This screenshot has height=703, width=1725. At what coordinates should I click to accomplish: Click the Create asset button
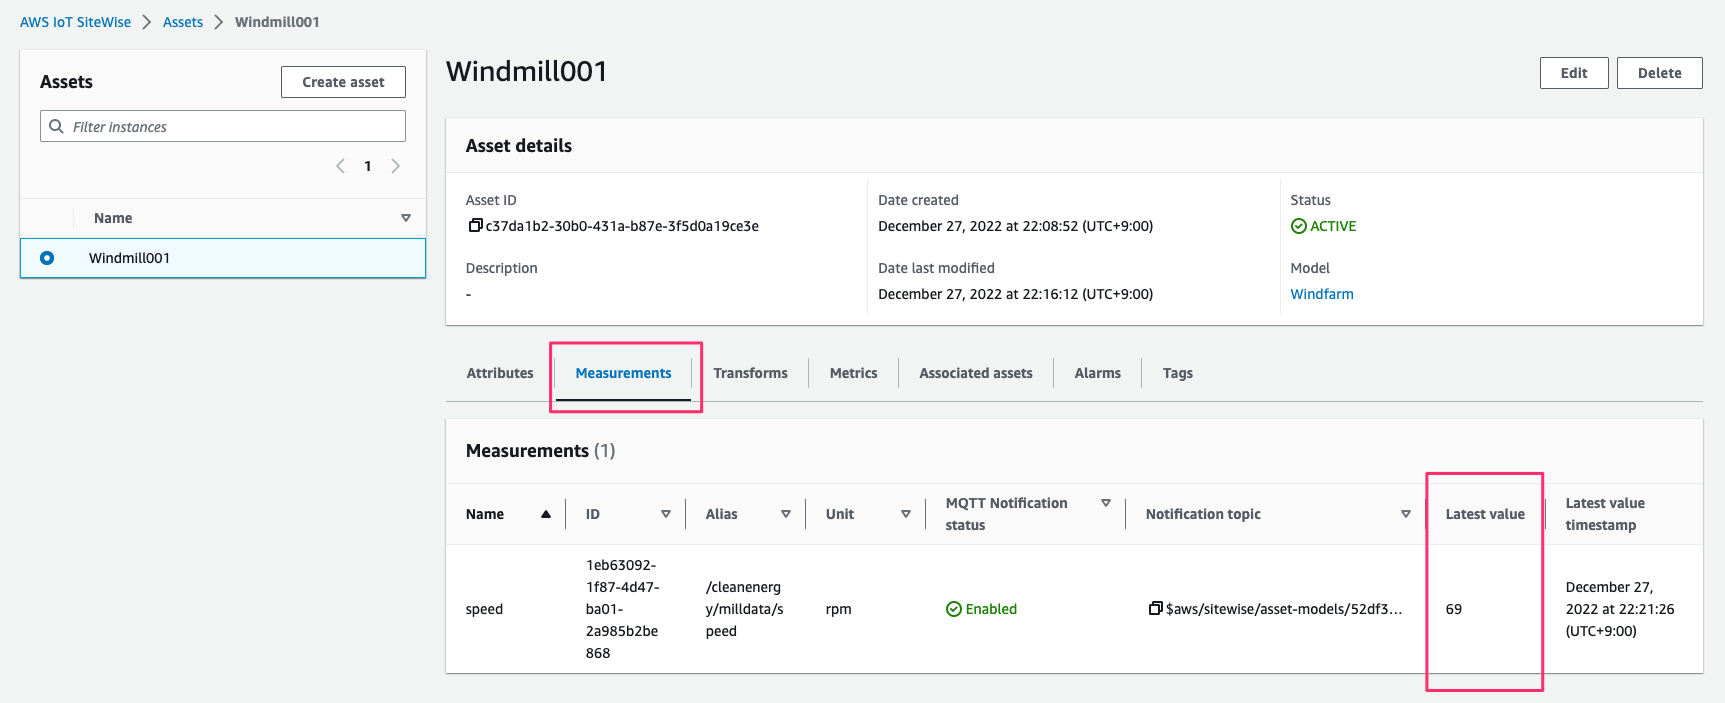point(343,82)
